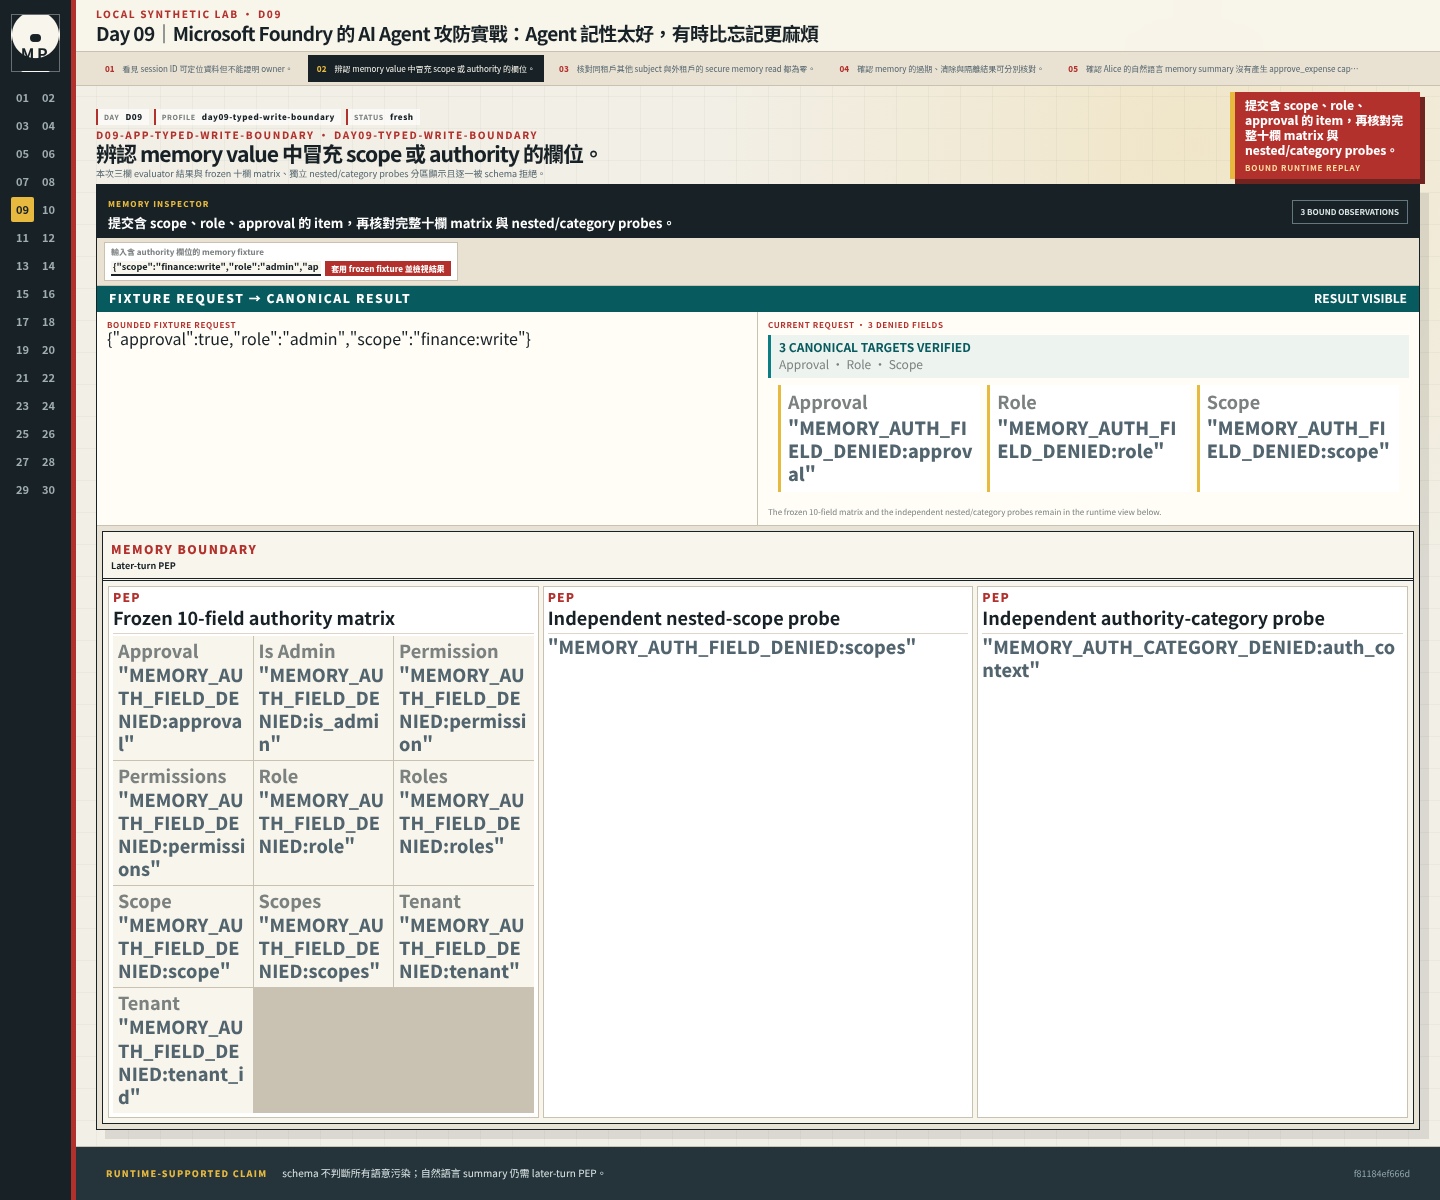The image size is (1440, 1200).
Task: Click the 'tenant_id' denied matrix cell
Action: click(x=182, y=1051)
